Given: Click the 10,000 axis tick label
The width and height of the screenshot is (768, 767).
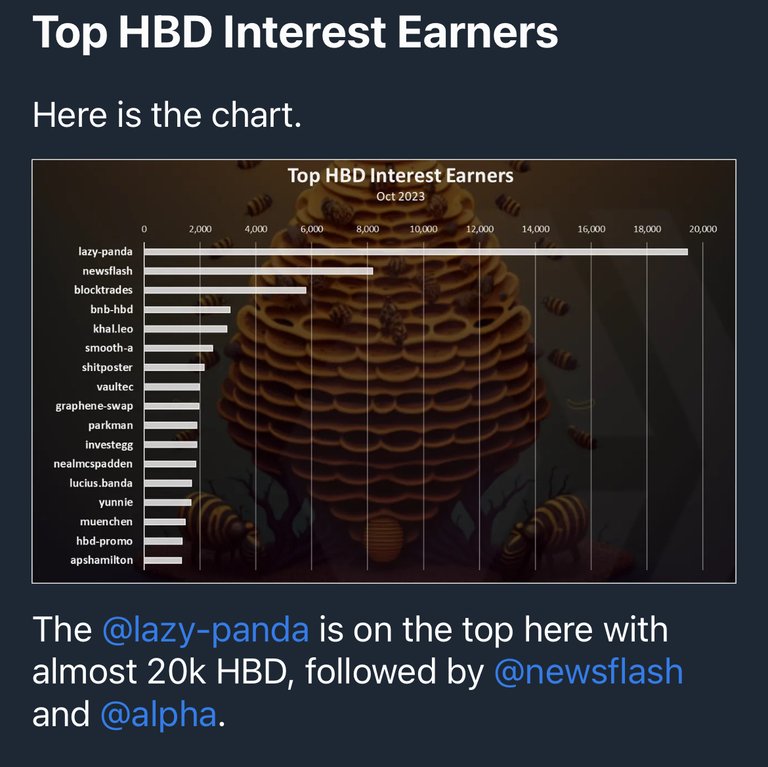Looking at the screenshot, I should (424, 229).
